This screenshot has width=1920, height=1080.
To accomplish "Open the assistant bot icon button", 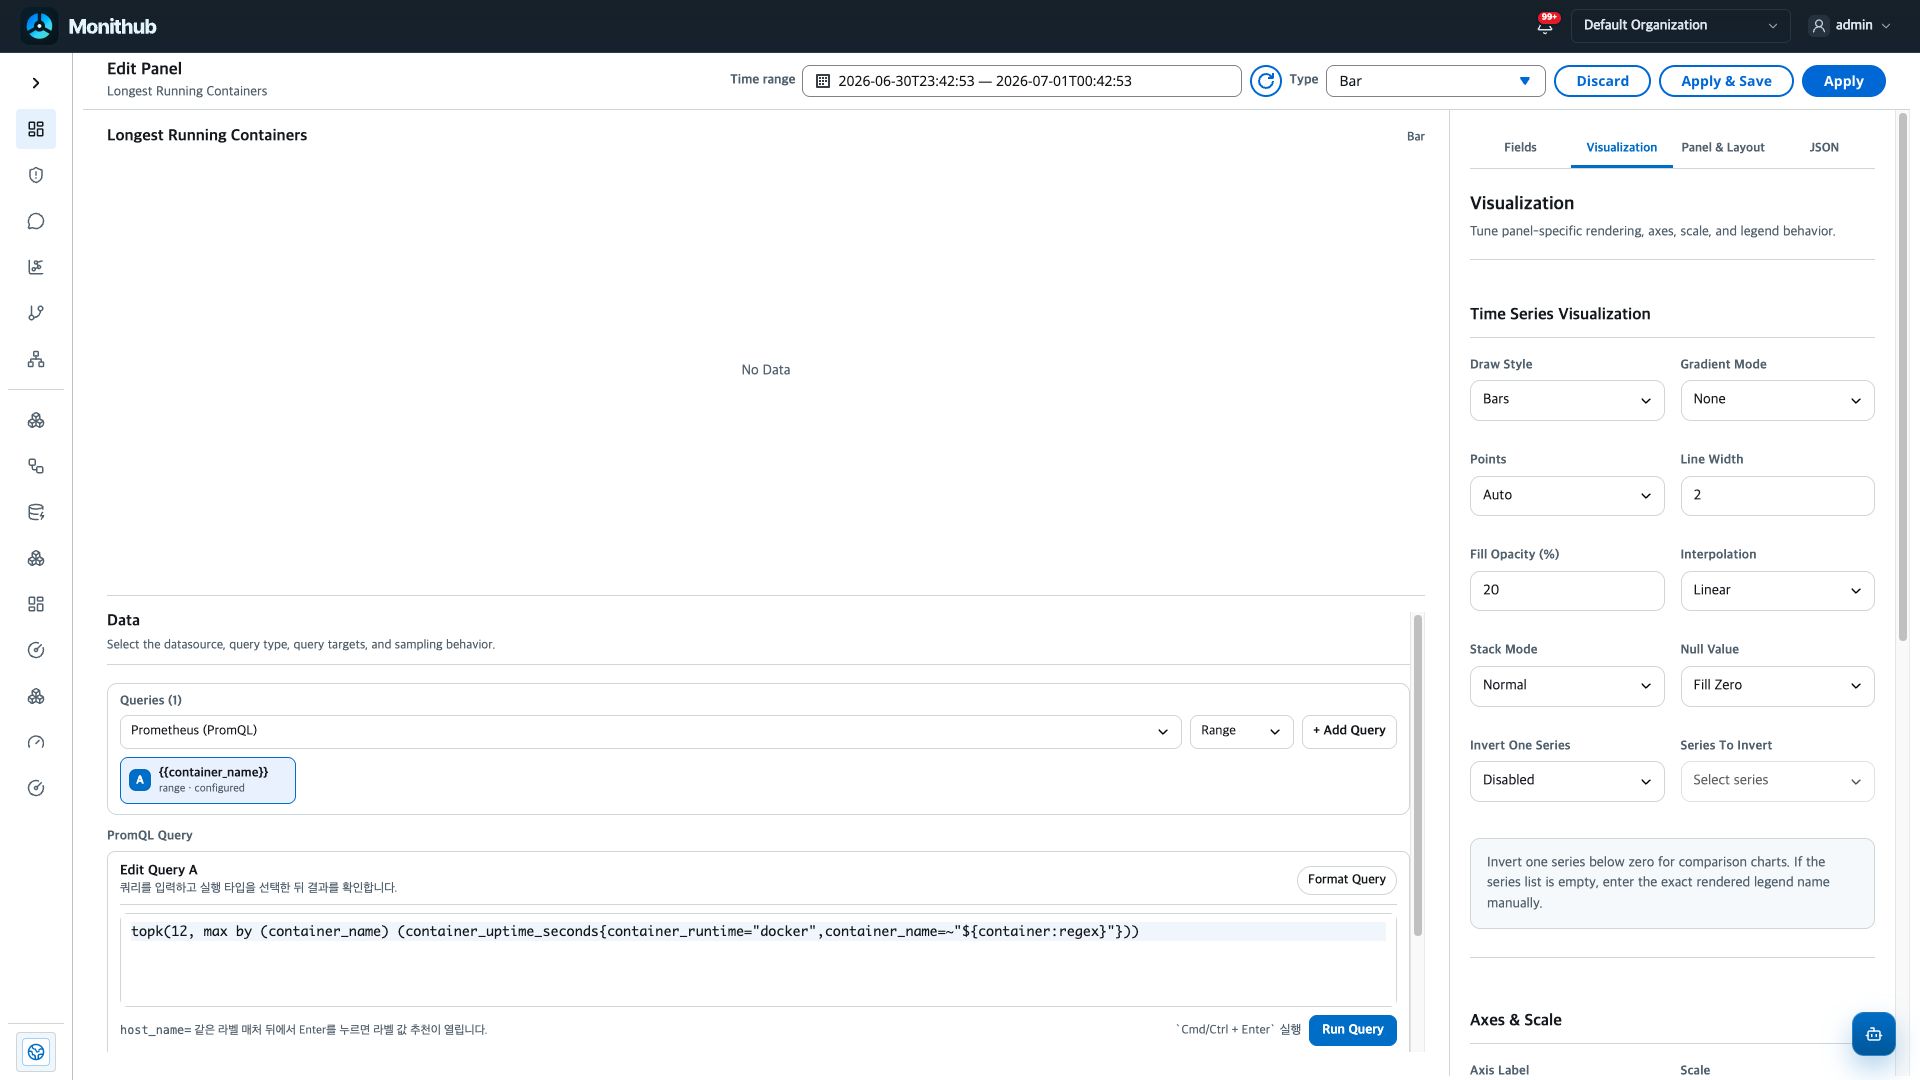I will coord(1873,1034).
